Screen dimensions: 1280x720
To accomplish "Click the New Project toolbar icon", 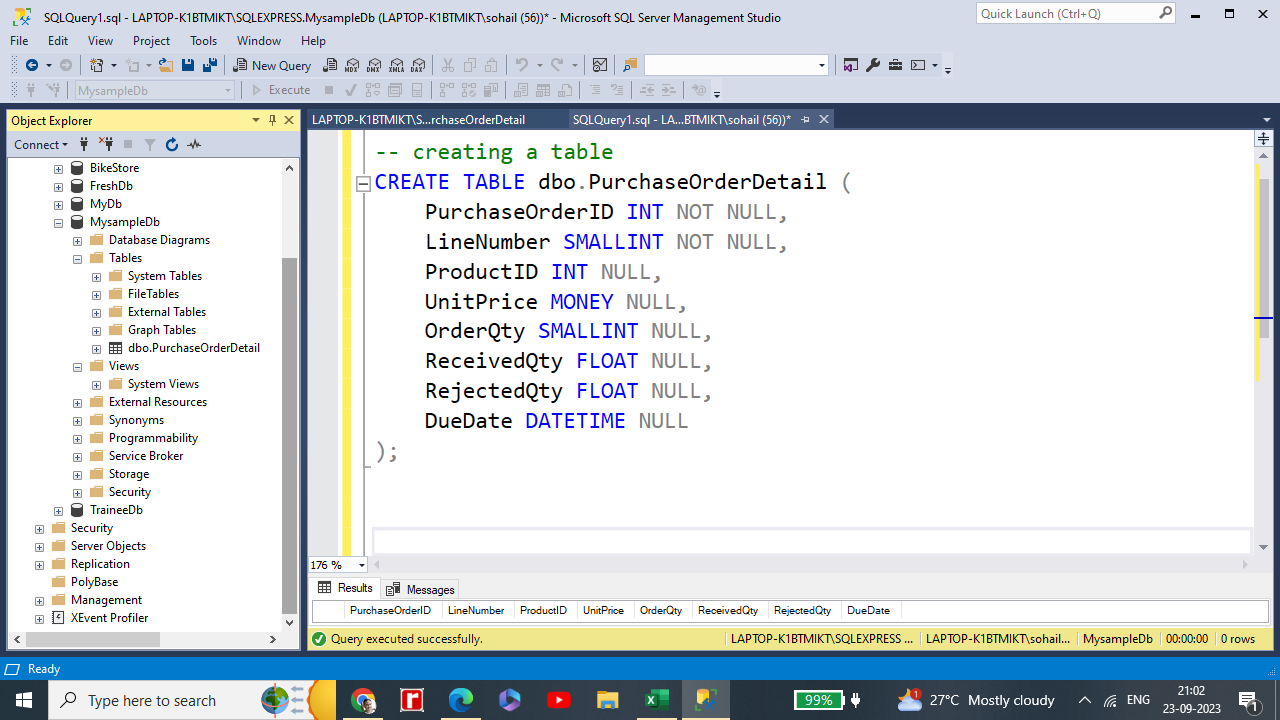I will (x=97, y=65).
